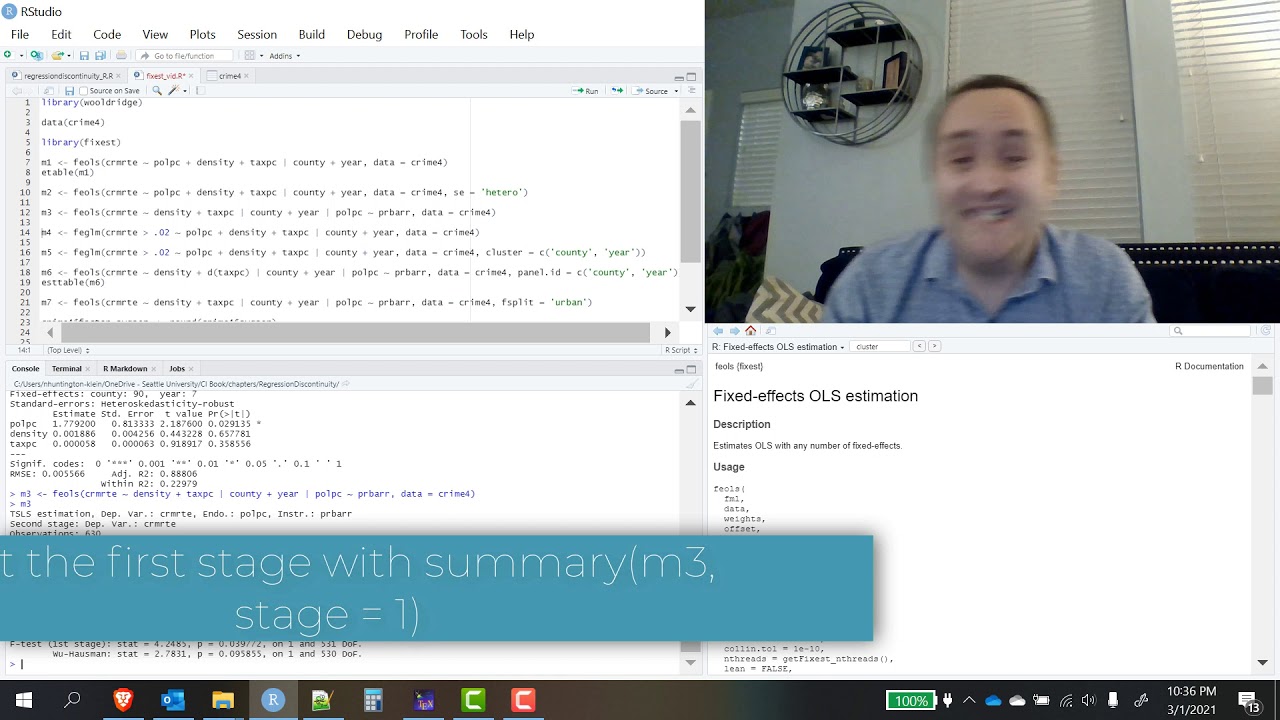Click the save icon in editor toolbar
Viewport: 1280px width, 720px height.
pyautogui.click(x=69, y=91)
